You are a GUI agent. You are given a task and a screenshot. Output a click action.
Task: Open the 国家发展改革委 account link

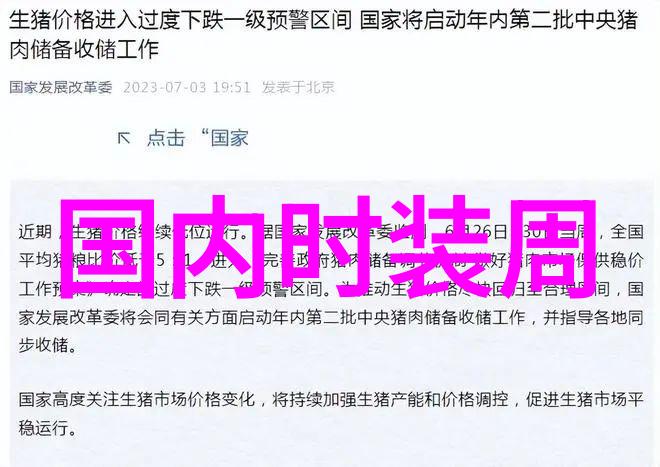tap(61, 88)
